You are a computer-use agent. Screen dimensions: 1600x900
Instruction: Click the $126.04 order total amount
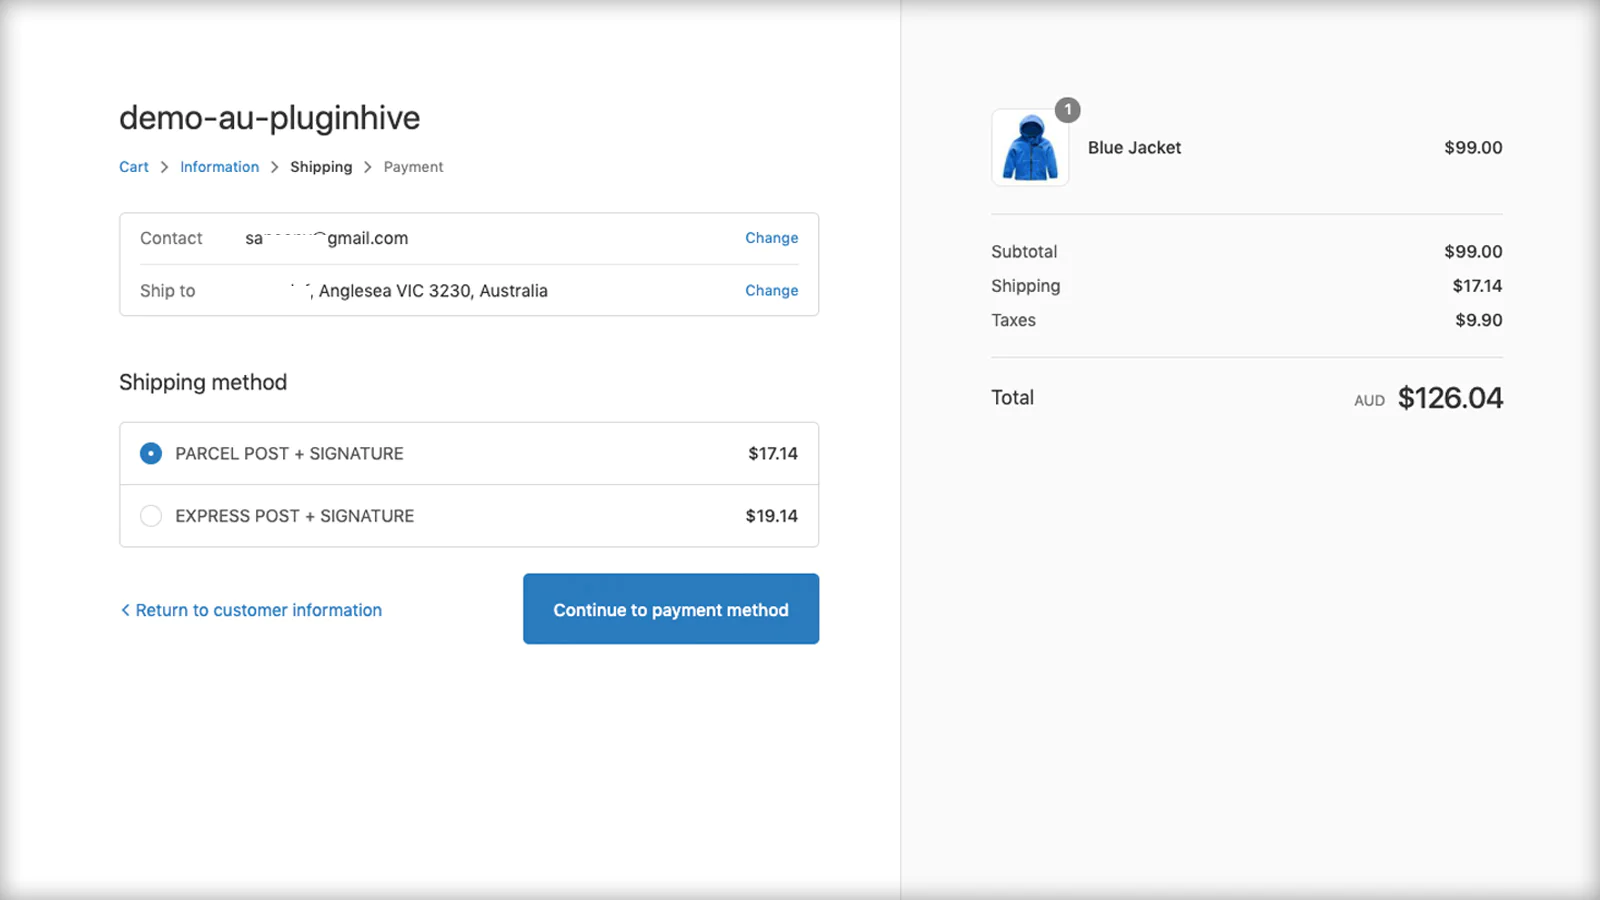pyautogui.click(x=1450, y=398)
